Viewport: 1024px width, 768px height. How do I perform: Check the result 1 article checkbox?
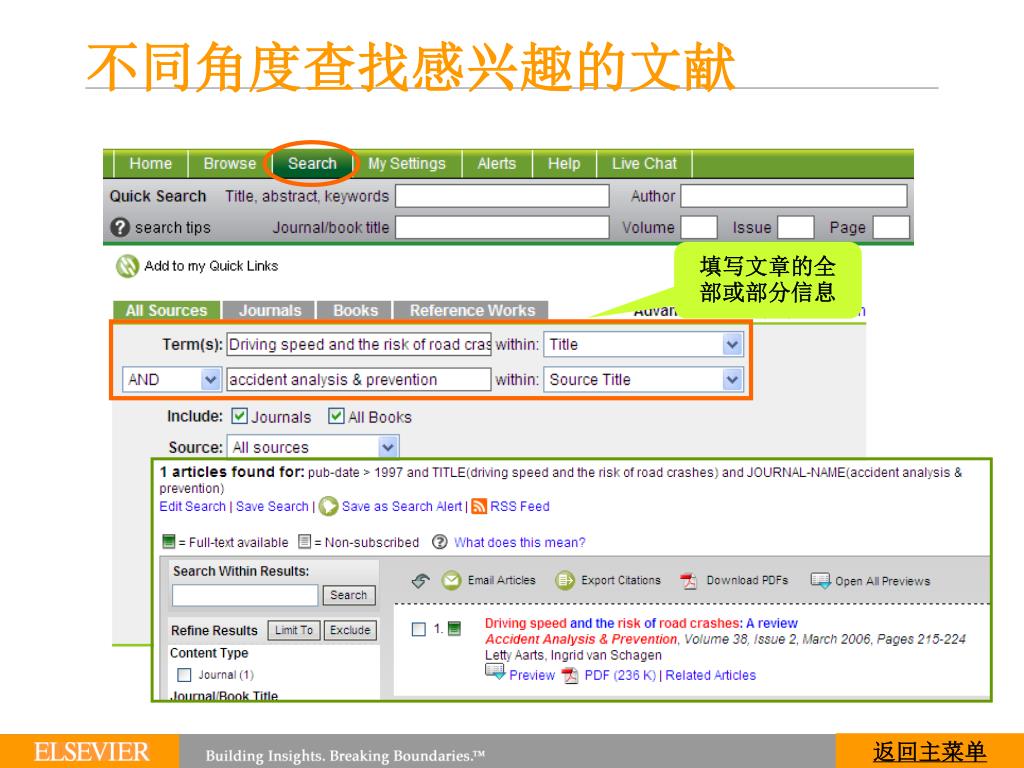tap(419, 629)
